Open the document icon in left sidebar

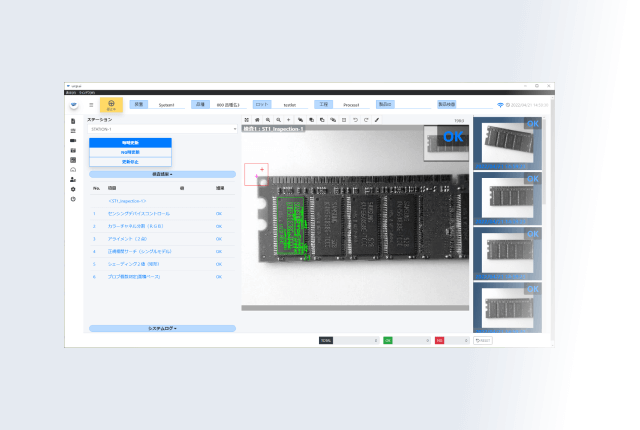[x=73, y=121]
